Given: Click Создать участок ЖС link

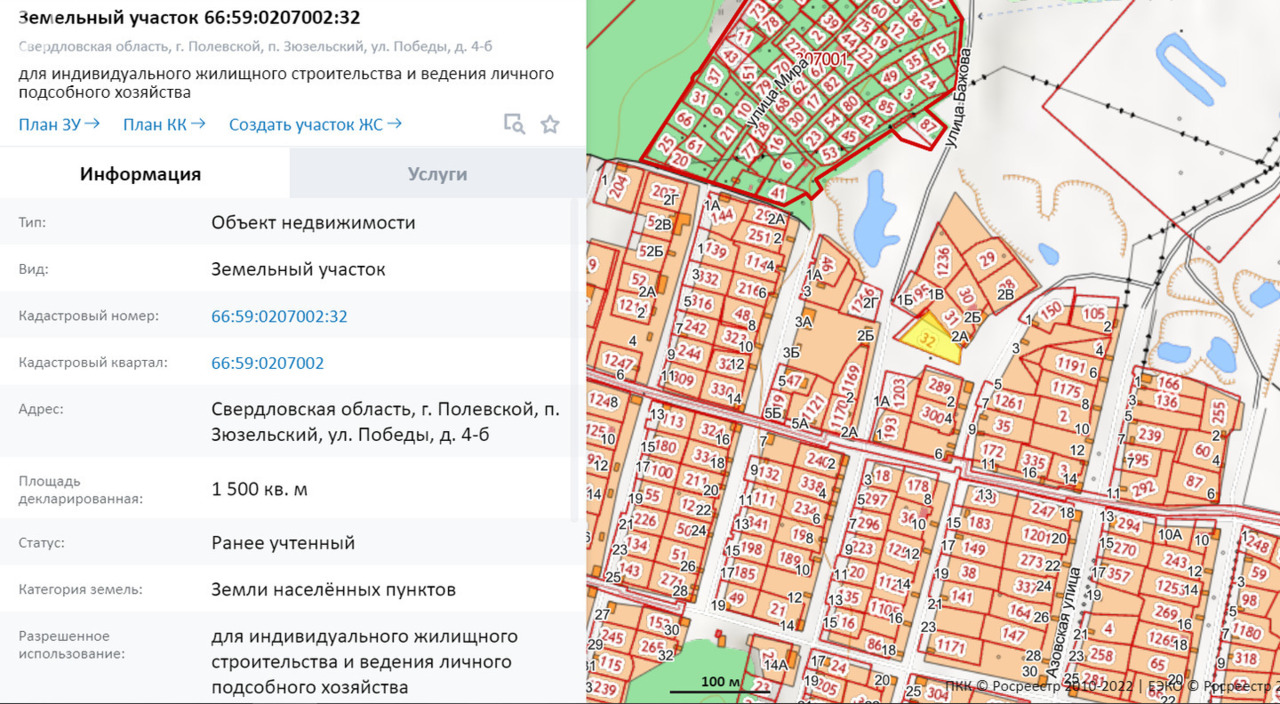Looking at the screenshot, I should 315,124.
